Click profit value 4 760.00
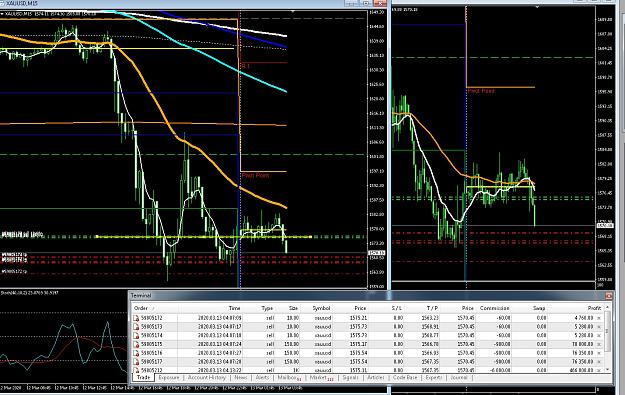 tap(584, 318)
